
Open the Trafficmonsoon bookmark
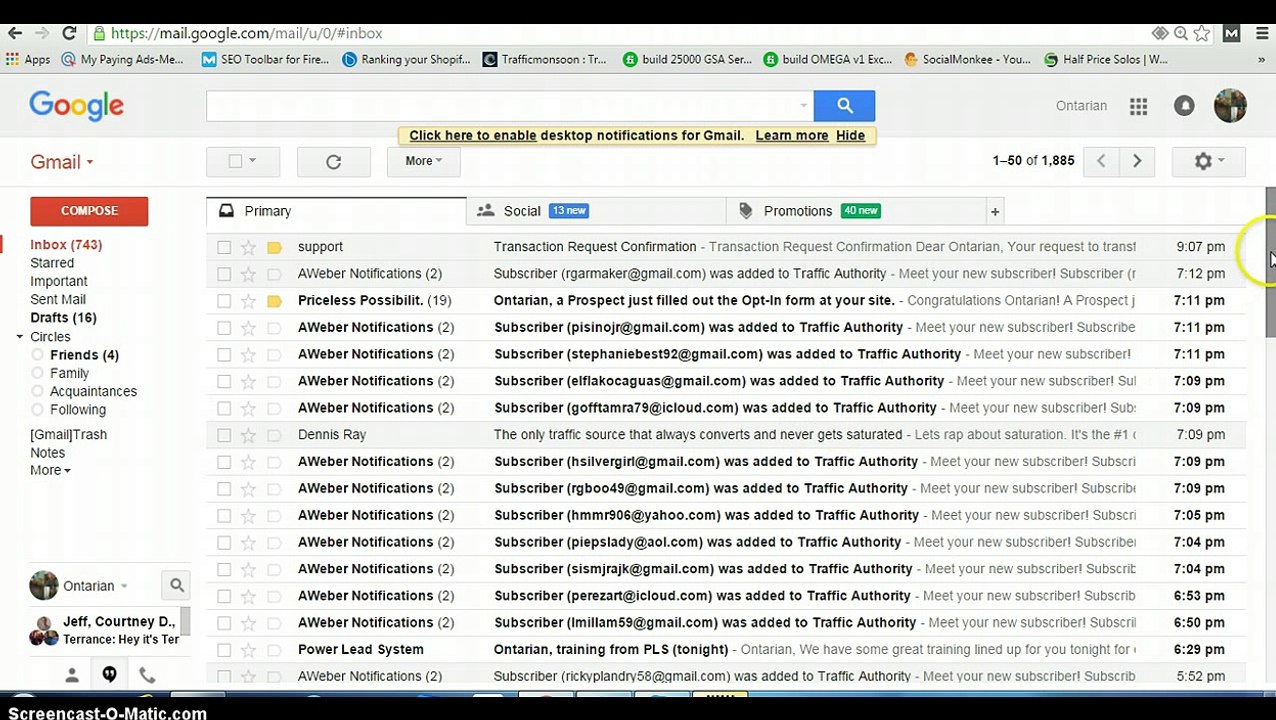point(544,59)
